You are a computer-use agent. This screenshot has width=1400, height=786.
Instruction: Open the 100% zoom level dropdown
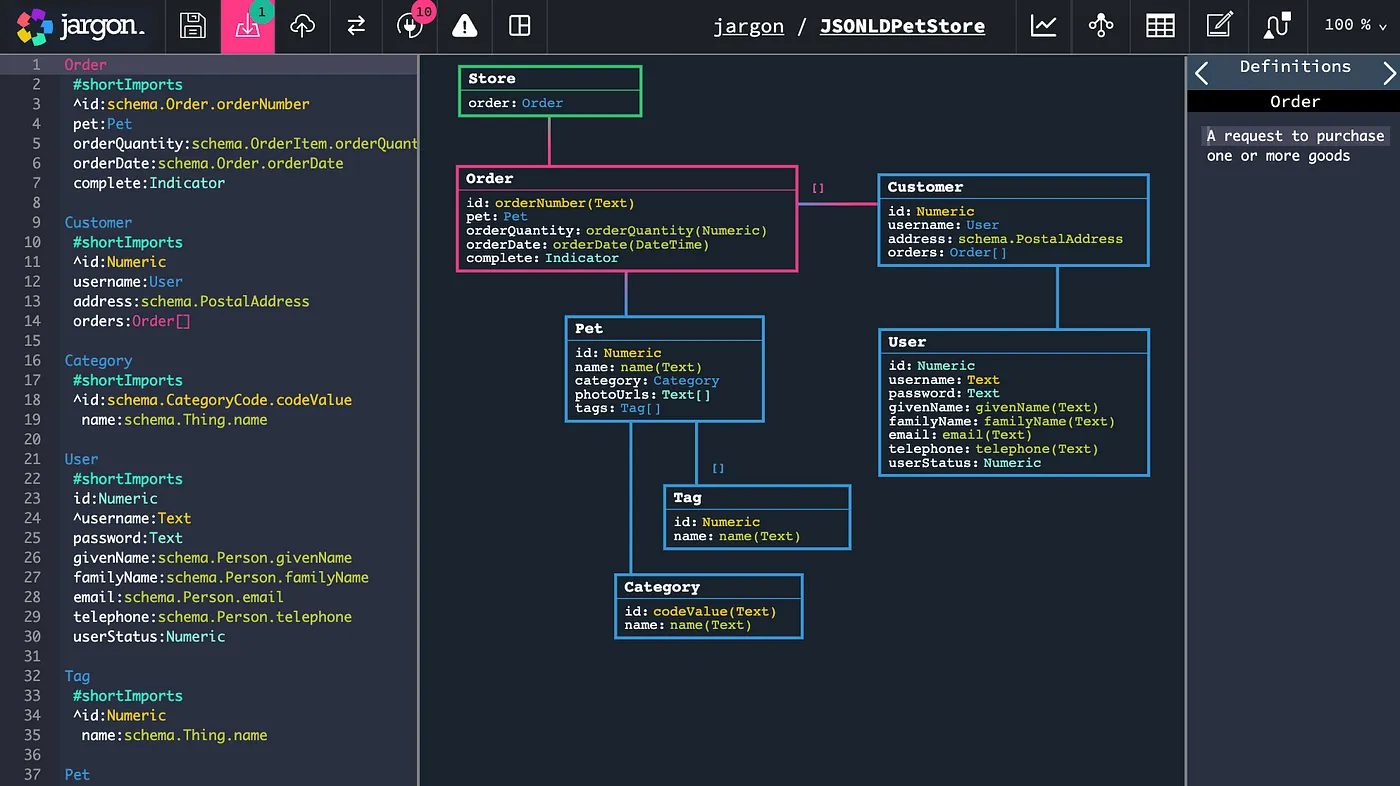[x=1354, y=25]
